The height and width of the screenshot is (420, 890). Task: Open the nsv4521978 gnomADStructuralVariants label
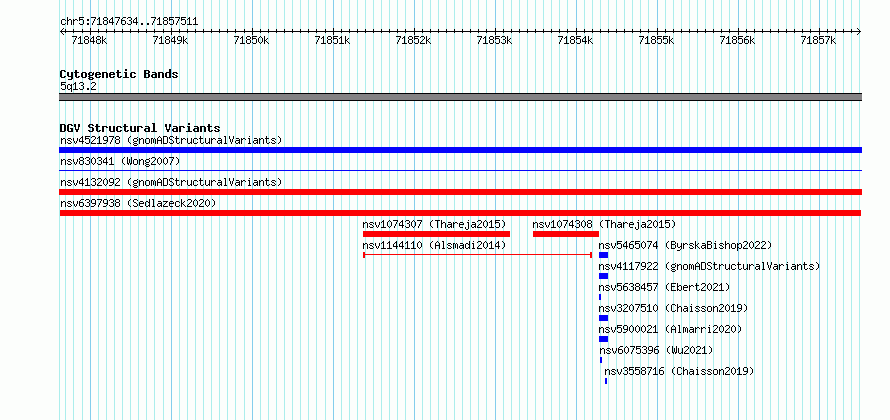(x=171, y=140)
